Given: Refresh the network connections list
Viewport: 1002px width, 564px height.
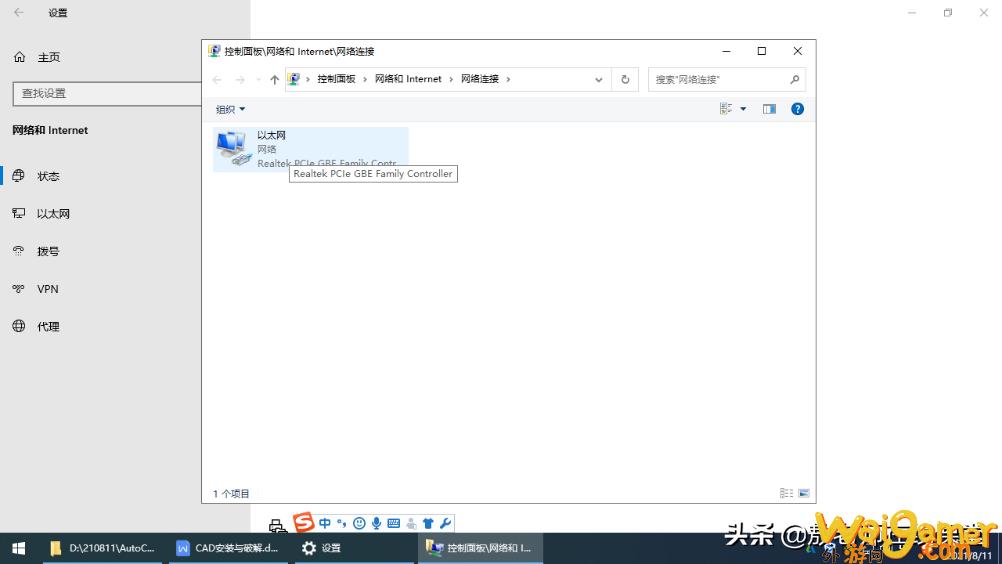Looking at the screenshot, I should (x=625, y=79).
